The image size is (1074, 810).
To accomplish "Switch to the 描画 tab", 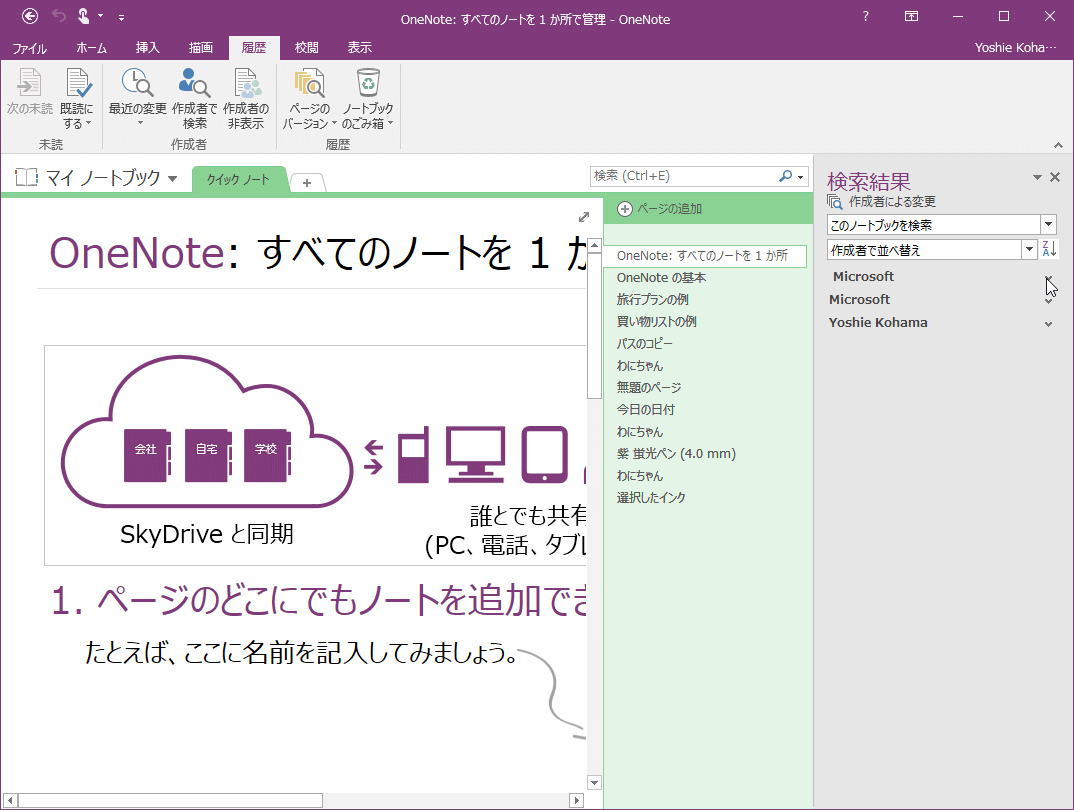I will (201, 48).
